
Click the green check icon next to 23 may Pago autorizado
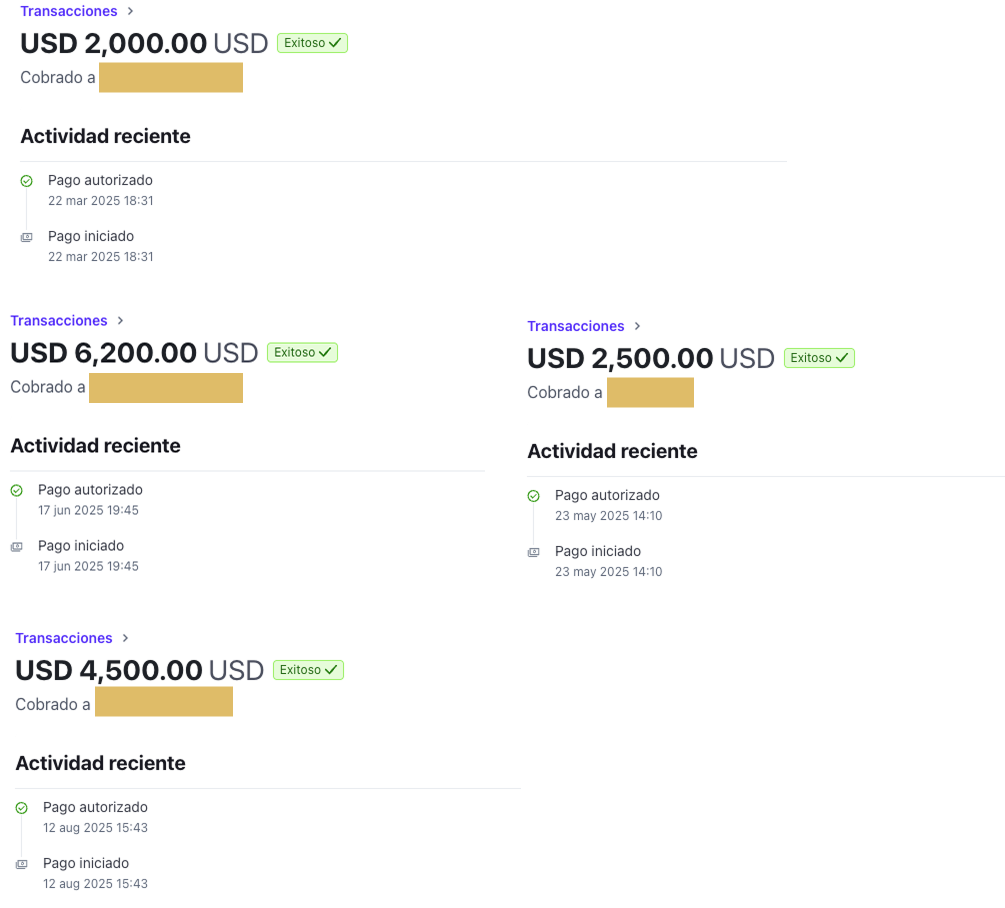pos(533,496)
